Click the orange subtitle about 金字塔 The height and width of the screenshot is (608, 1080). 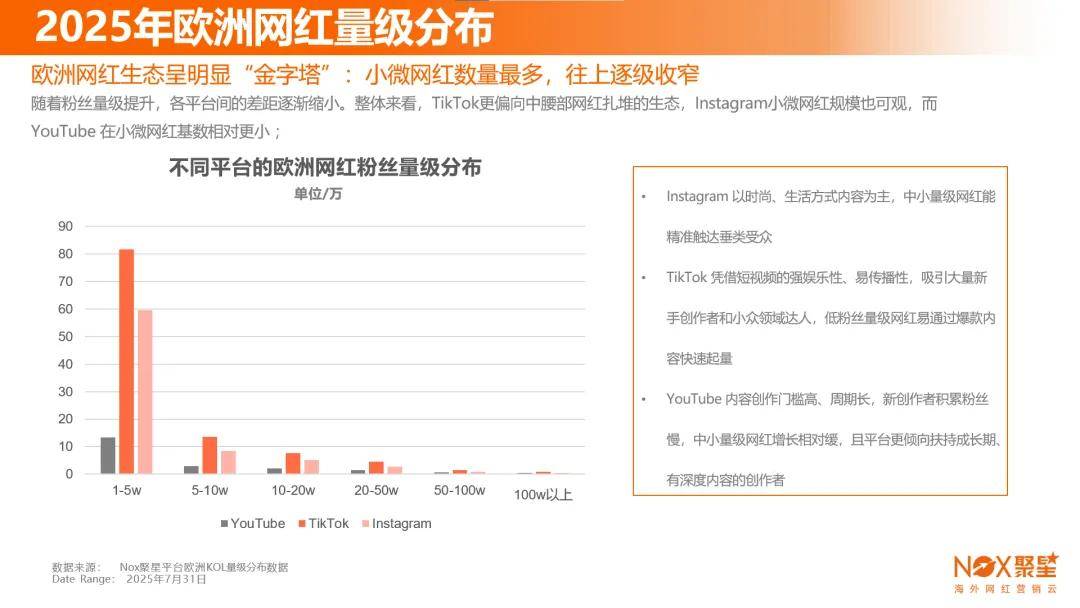pos(365,75)
